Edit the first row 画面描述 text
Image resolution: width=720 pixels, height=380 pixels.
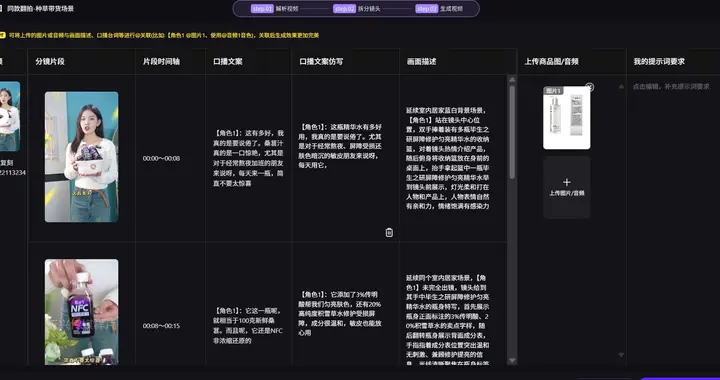(448, 158)
